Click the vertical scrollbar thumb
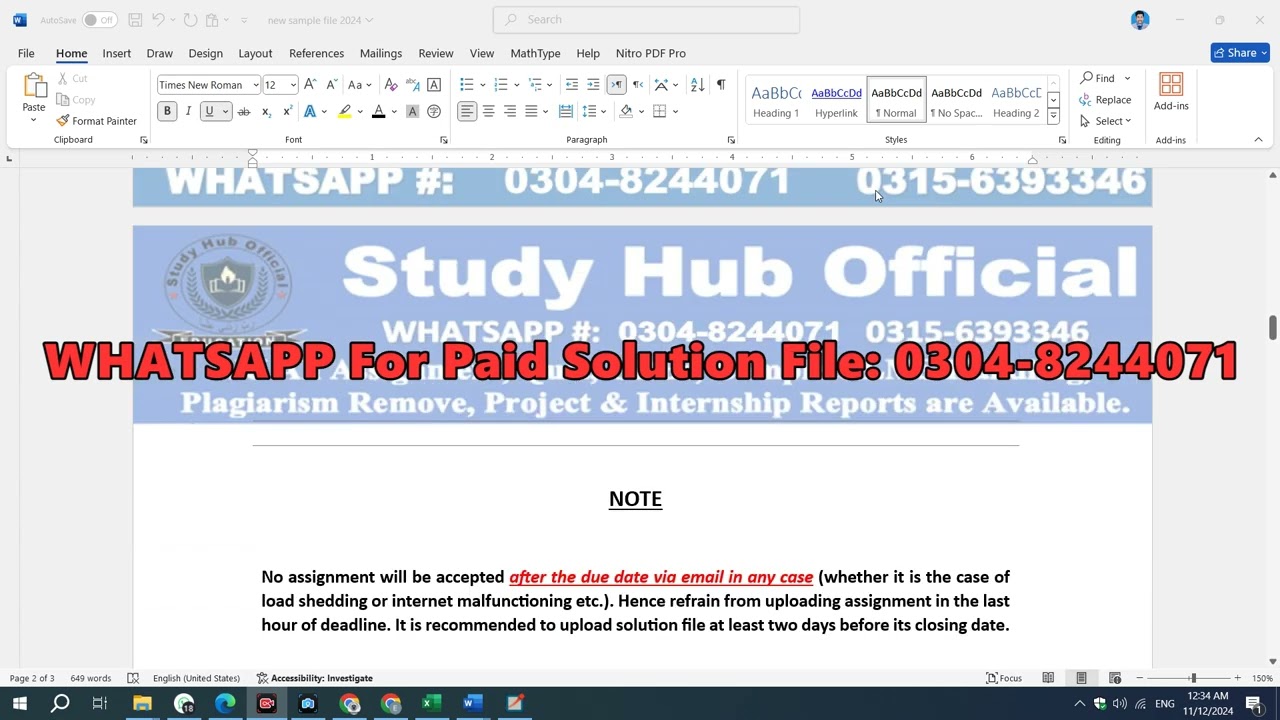Screen dimensions: 1280x720 point(1272,328)
